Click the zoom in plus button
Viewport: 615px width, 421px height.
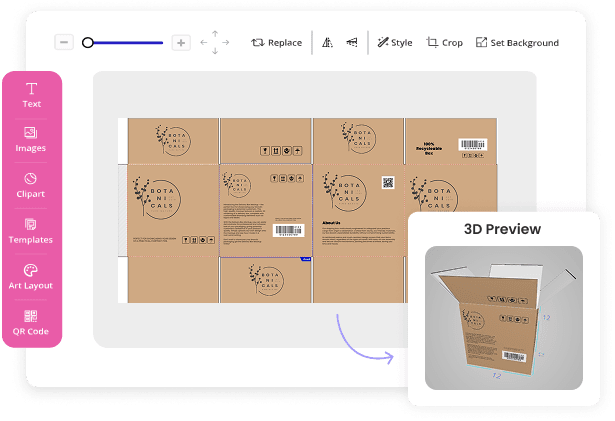tap(181, 43)
